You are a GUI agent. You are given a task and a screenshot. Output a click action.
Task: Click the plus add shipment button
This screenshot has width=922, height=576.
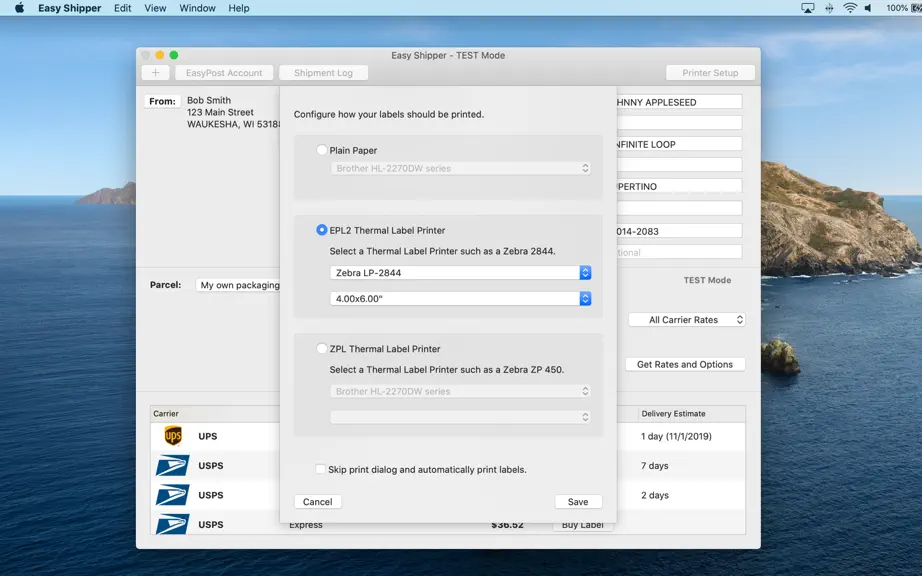pos(156,73)
